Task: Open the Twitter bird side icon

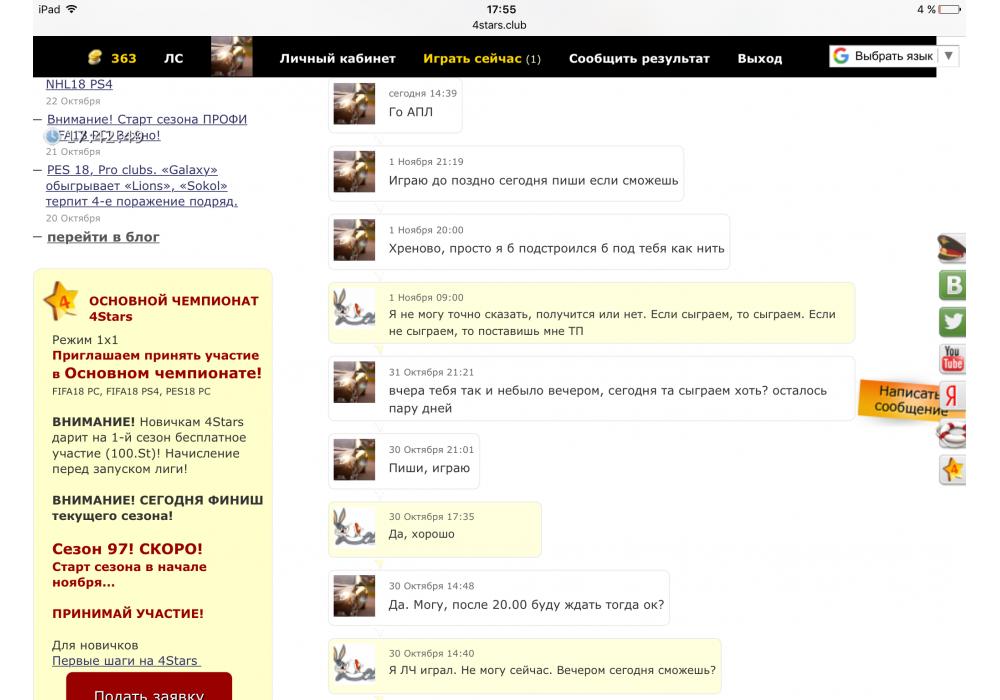Action: (952, 321)
